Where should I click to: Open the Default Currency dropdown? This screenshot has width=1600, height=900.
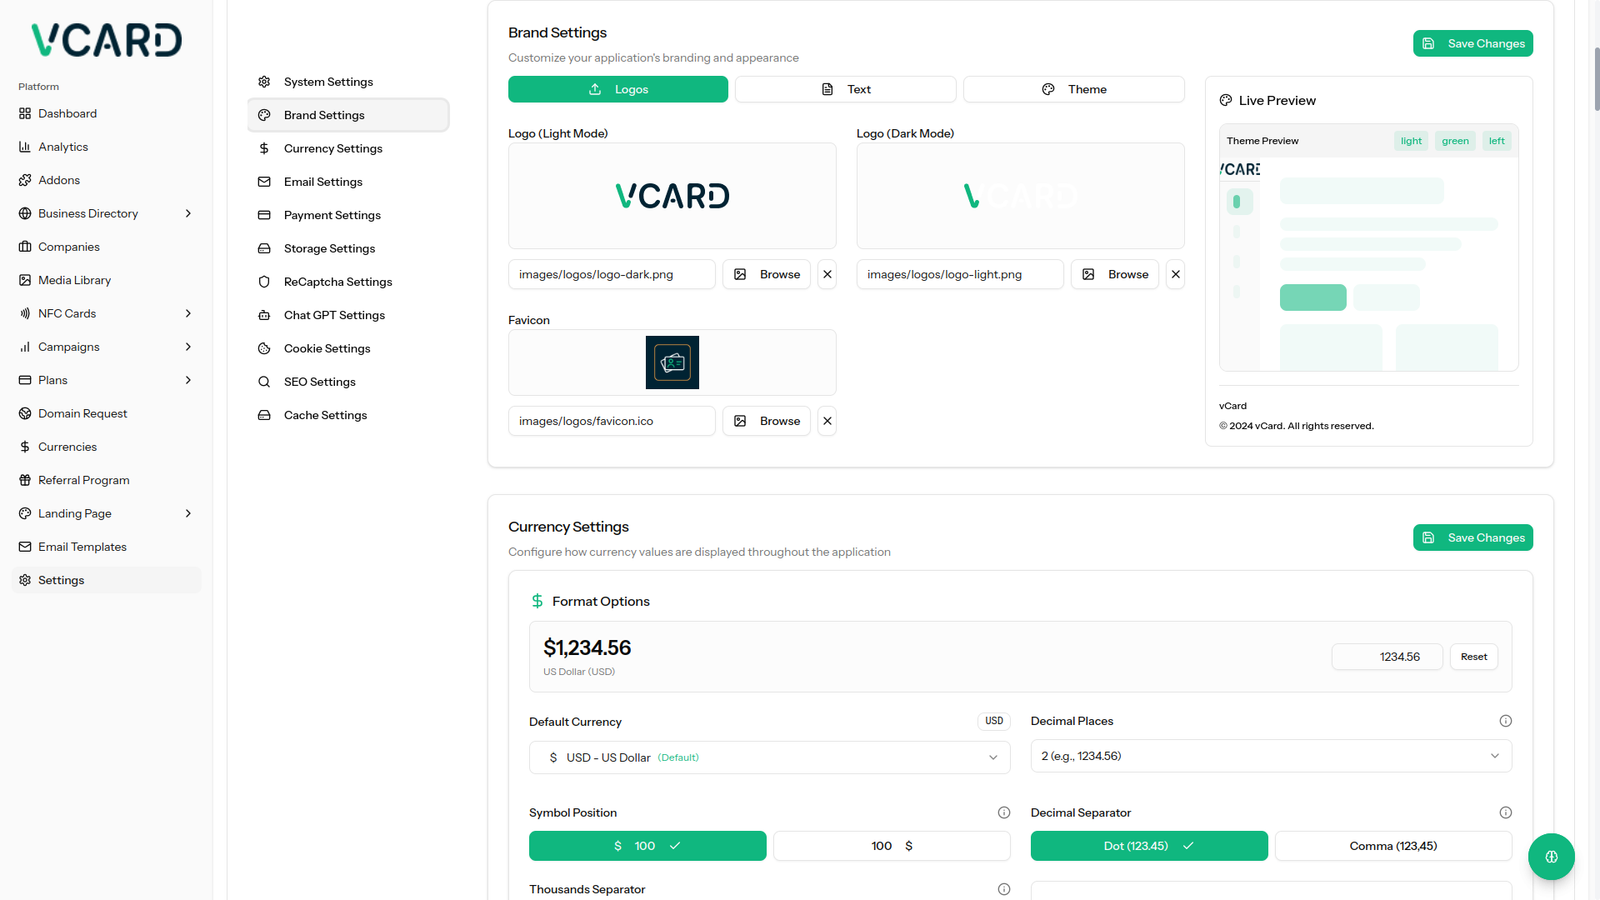coord(769,758)
